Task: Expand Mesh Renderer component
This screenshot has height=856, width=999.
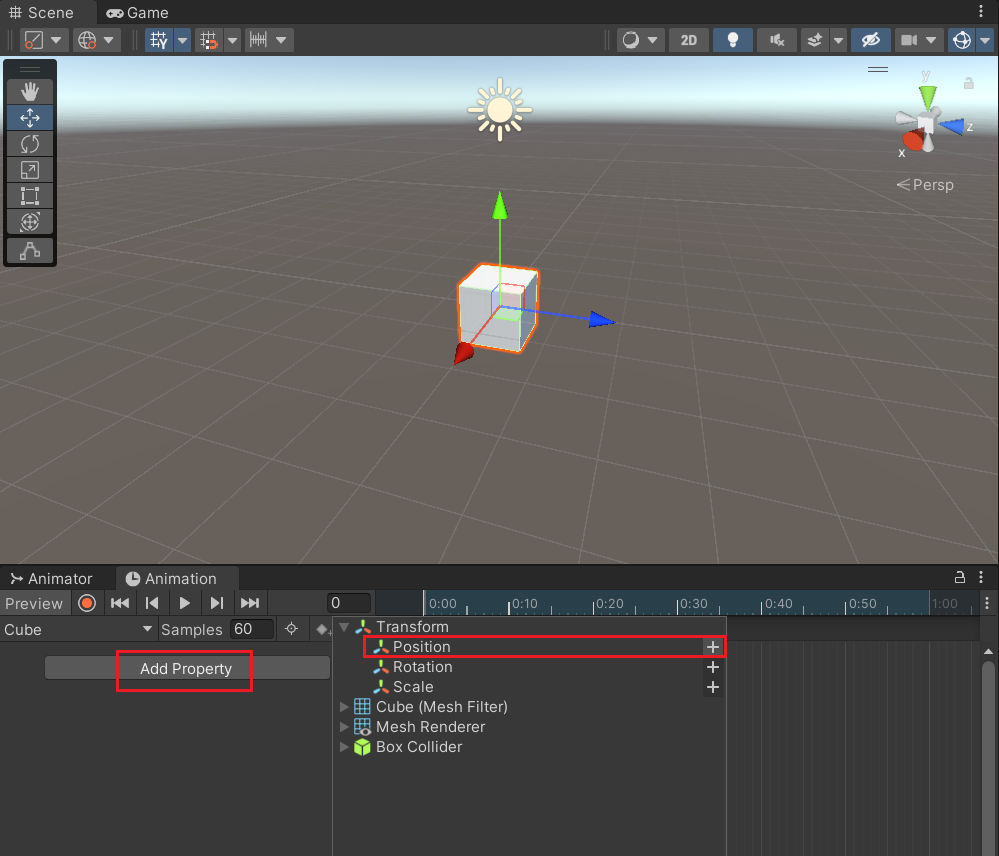Action: click(x=344, y=727)
